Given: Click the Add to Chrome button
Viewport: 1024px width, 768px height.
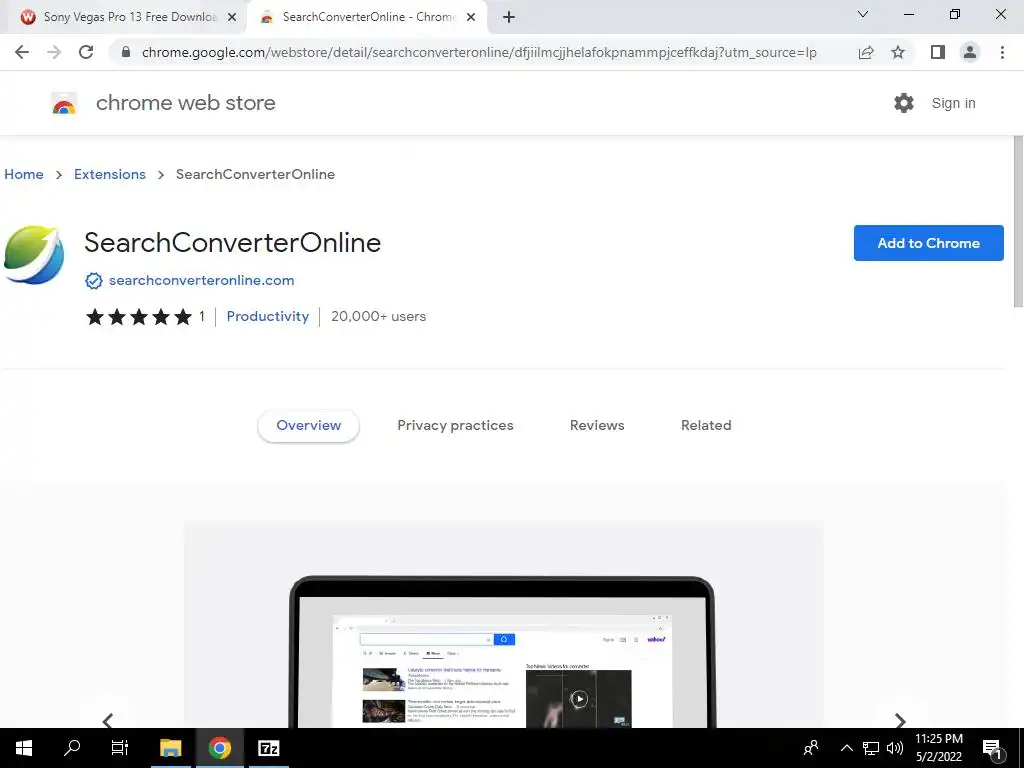Looking at the screenshot, I should coord(929,243).
